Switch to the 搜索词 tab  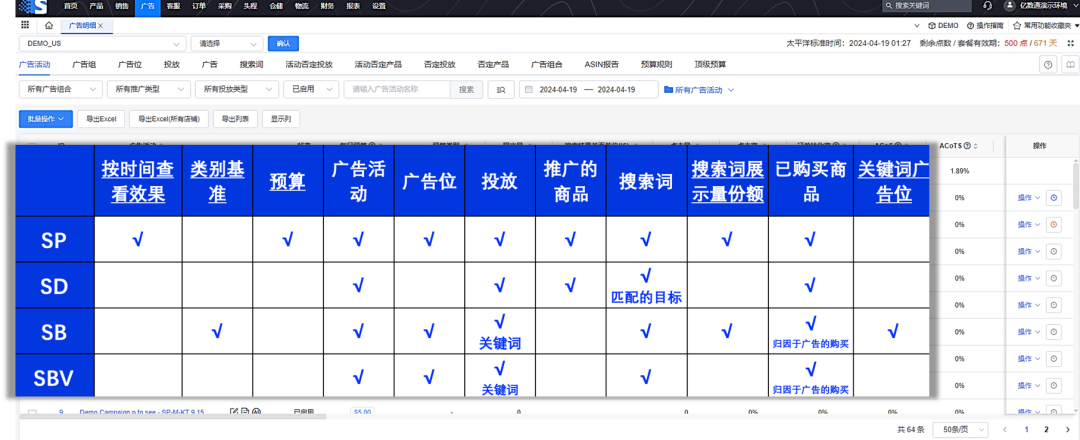(x=251, y=65)
